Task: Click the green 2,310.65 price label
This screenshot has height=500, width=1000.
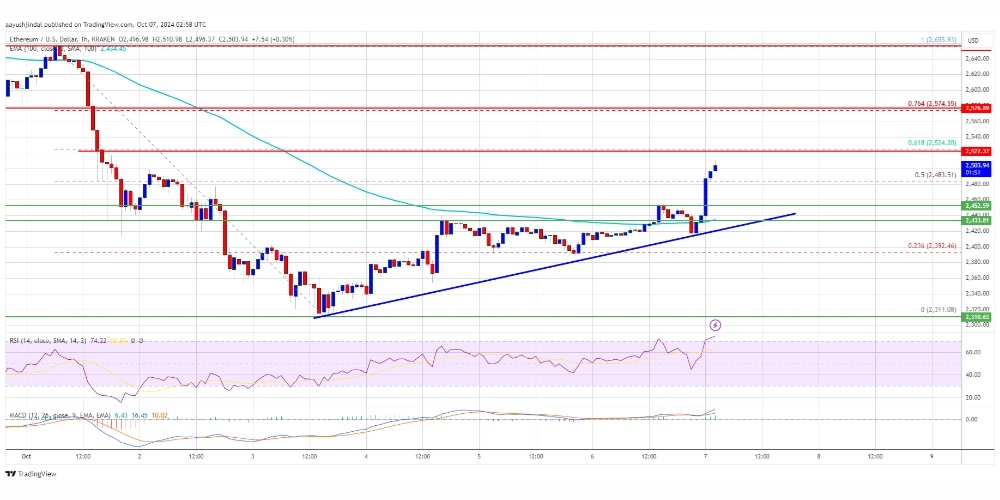Action: (976, 317)
